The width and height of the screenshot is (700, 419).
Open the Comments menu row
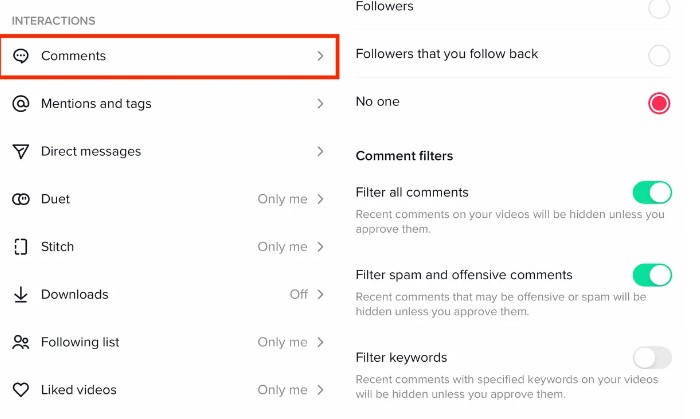click(x=169, y=56)
